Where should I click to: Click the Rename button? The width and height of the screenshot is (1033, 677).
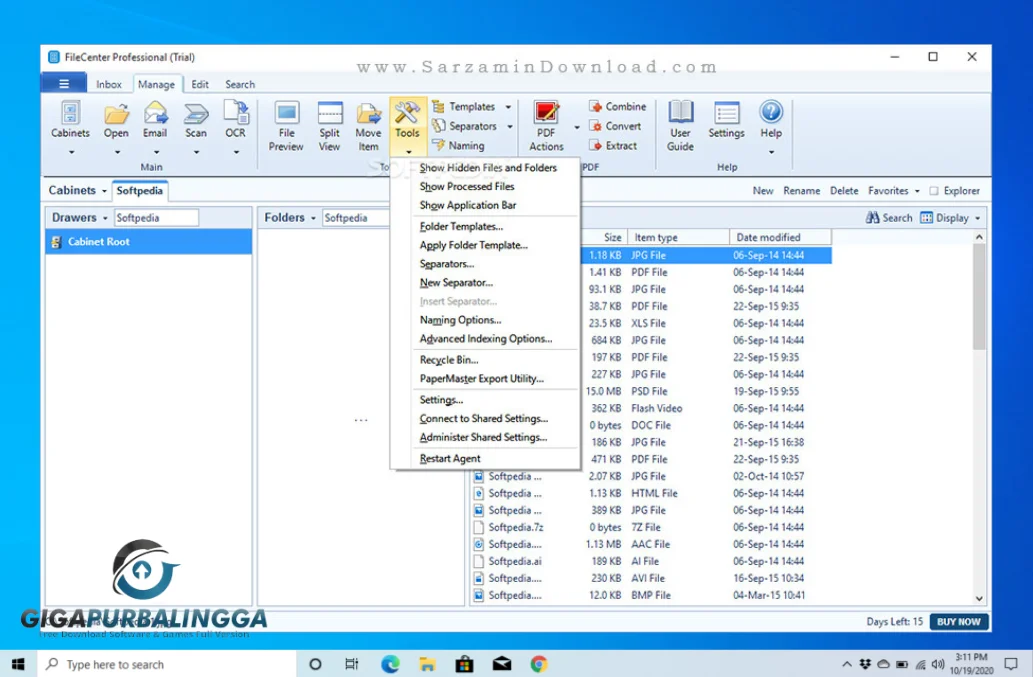coord(802,191)
